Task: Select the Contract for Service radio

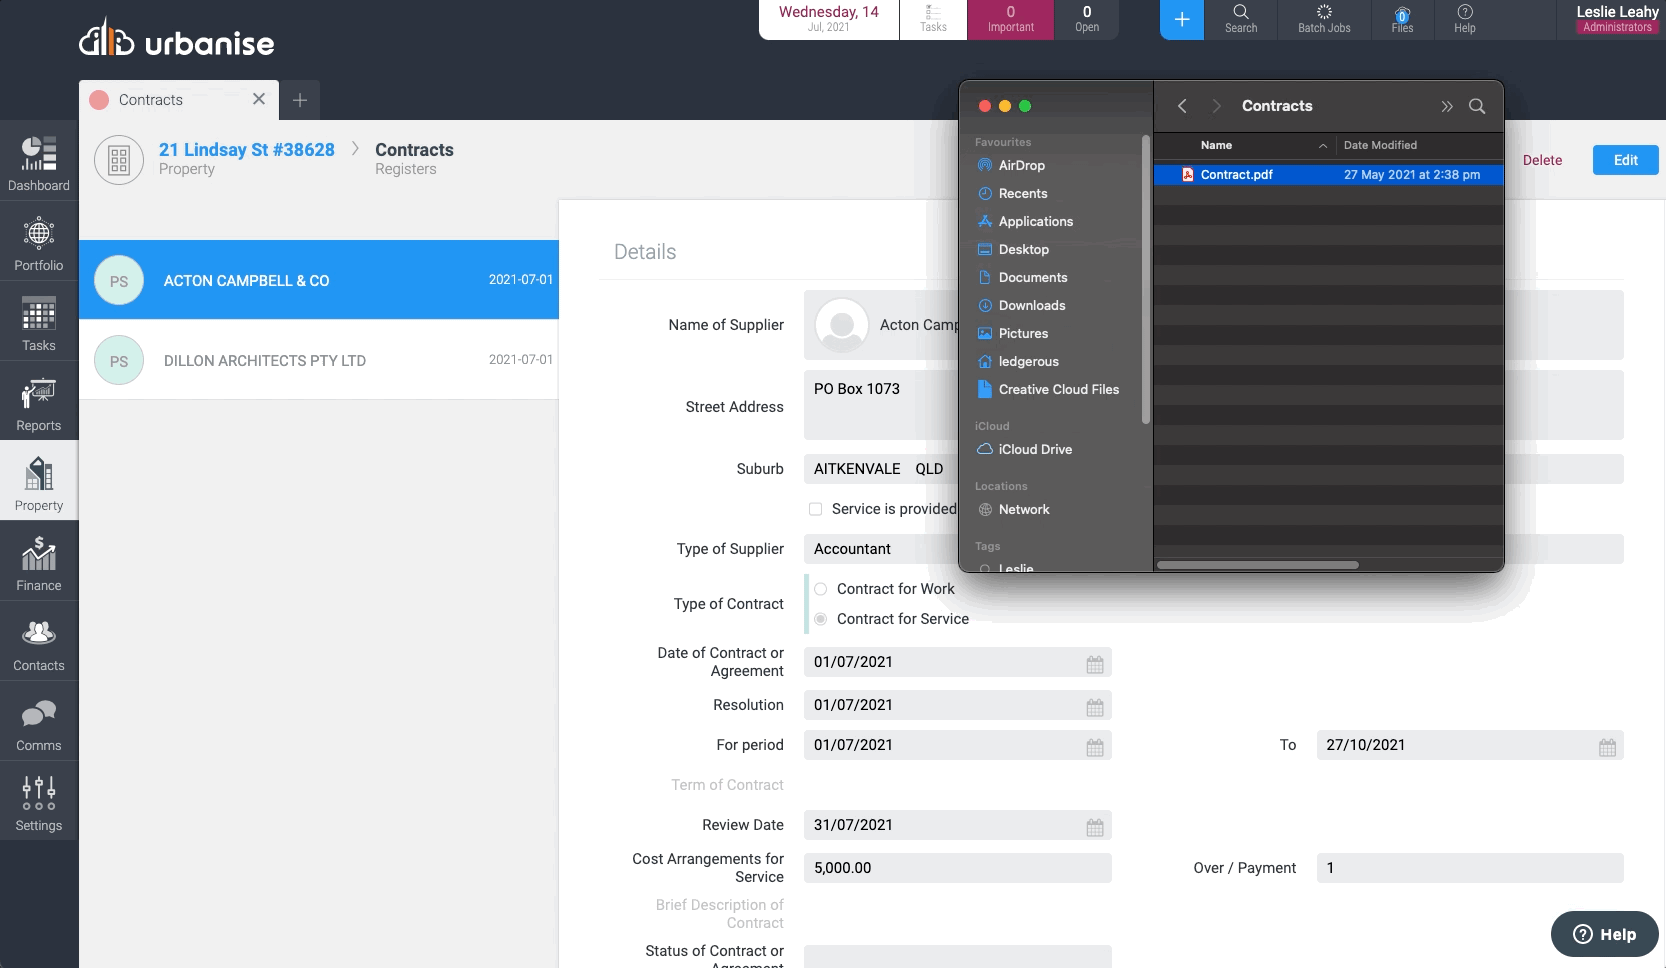Action: [820, 619]
